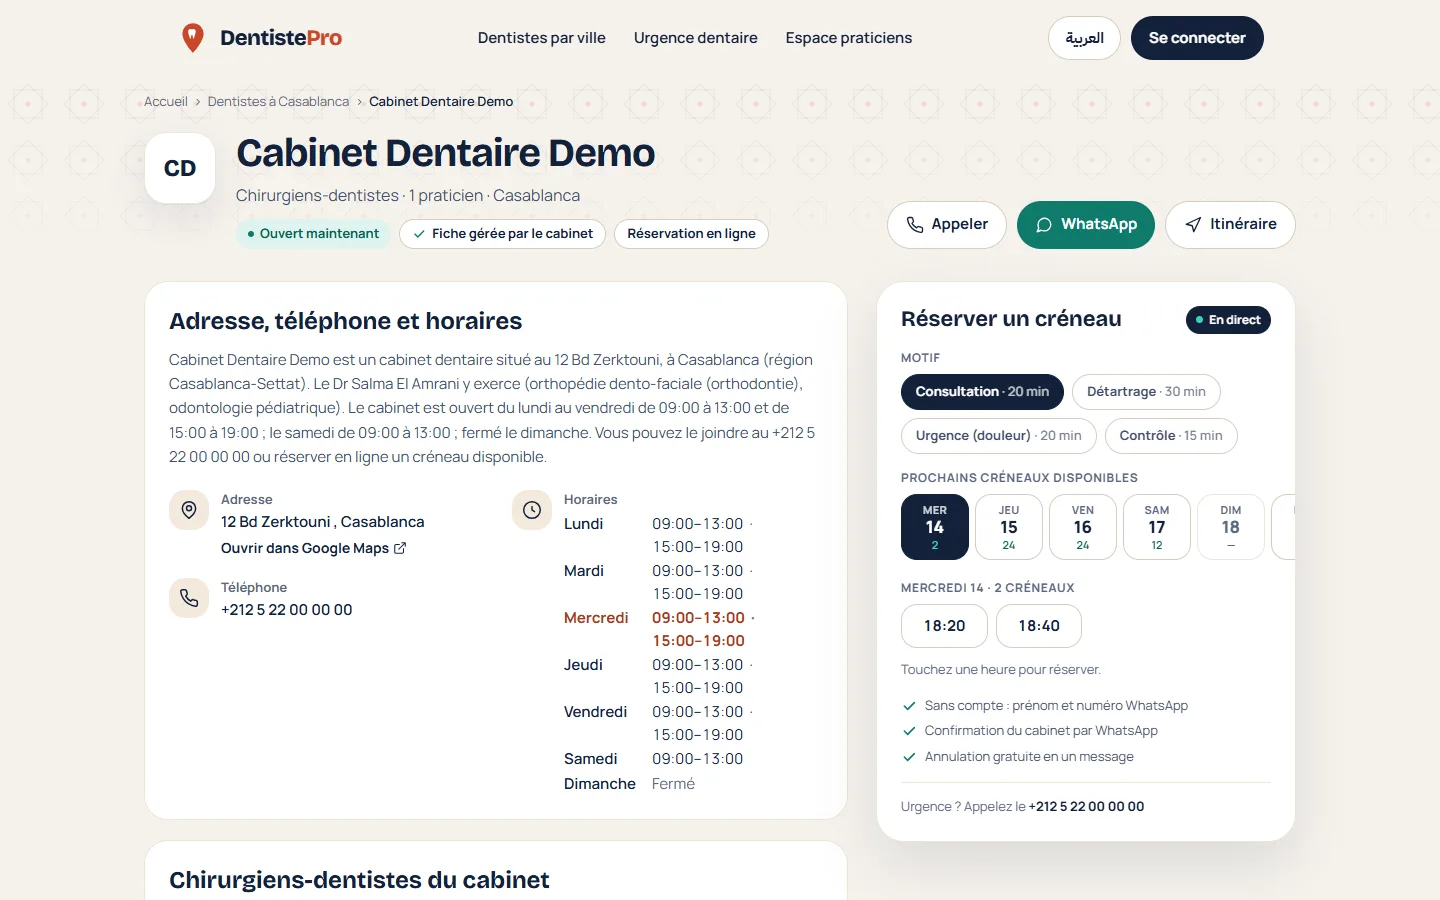Image resolution: width=1440 pixels, height=900 pixels.
Task: Click the En direct live badge
Action: pos(1228,320)
